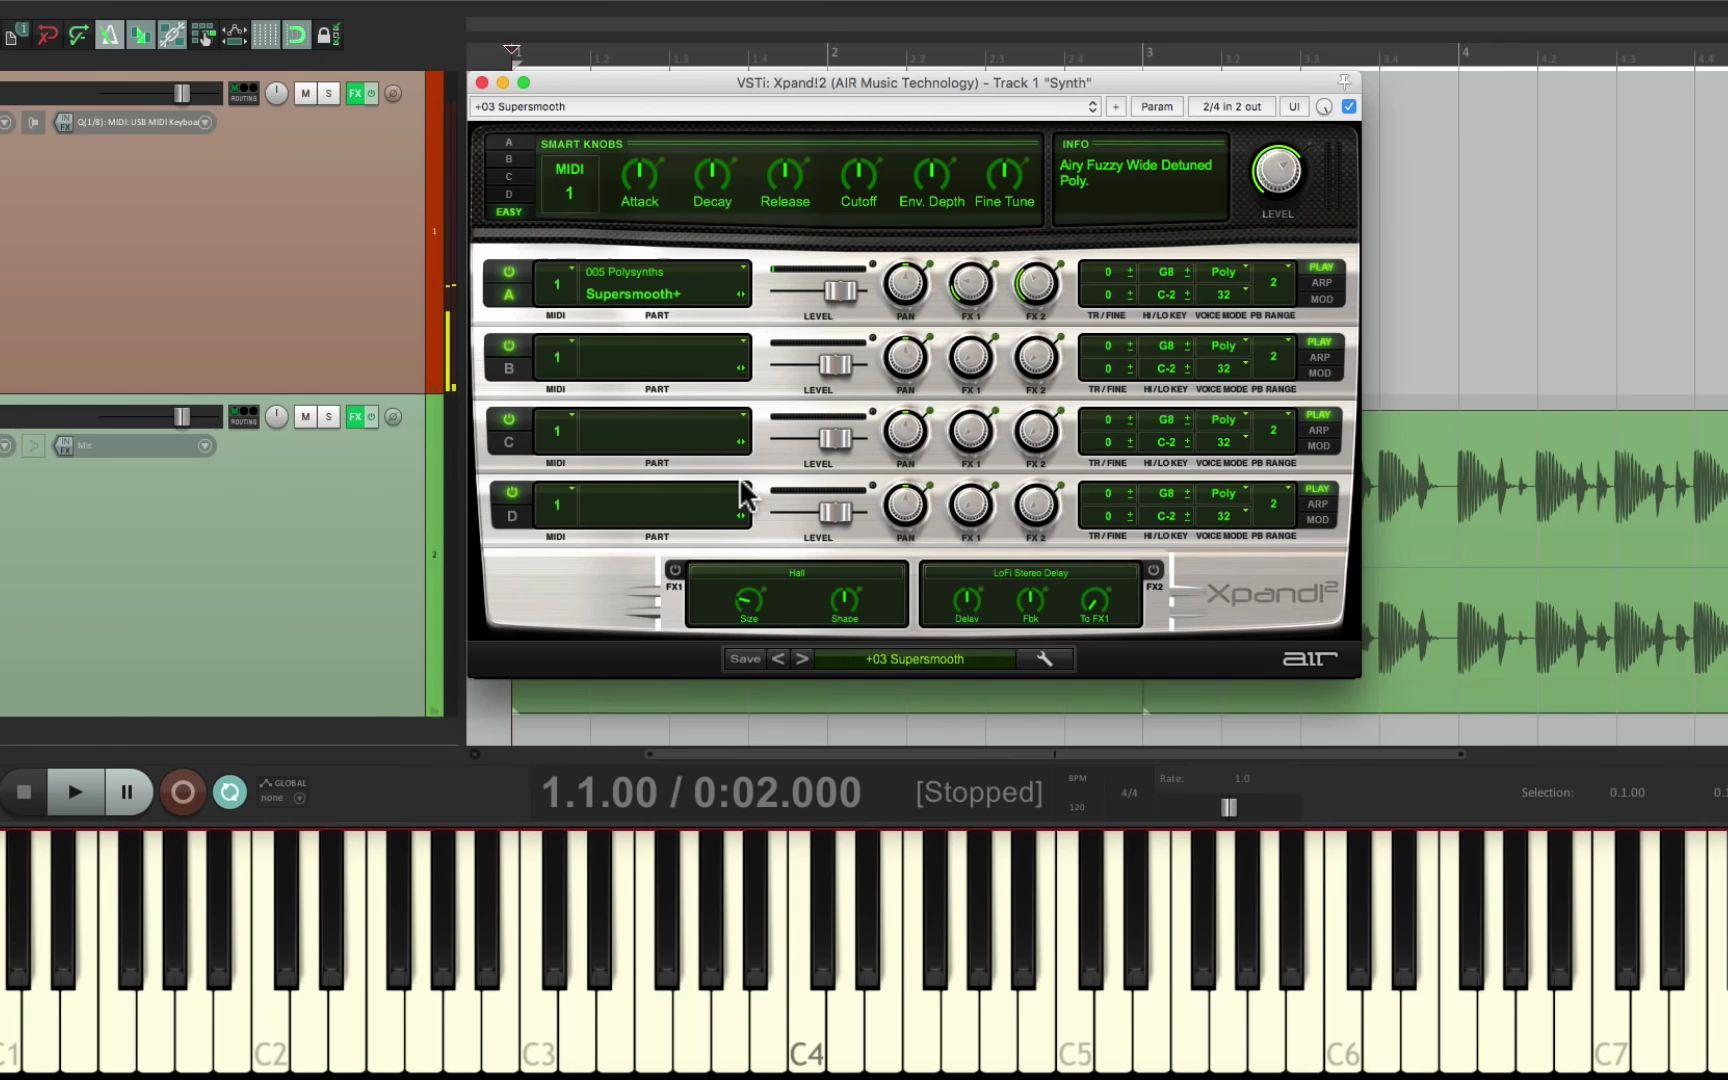
Task: Uncheck the blue checkbox in plugin header
Action: (x=1348, y=106)
